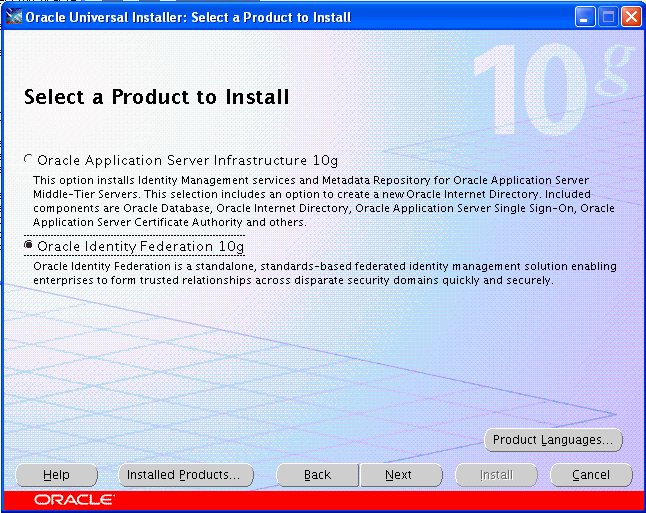This screenshot has width=646, height=513.
Task: Click the ORACLE logo in red footer
Action: [74, 500]
